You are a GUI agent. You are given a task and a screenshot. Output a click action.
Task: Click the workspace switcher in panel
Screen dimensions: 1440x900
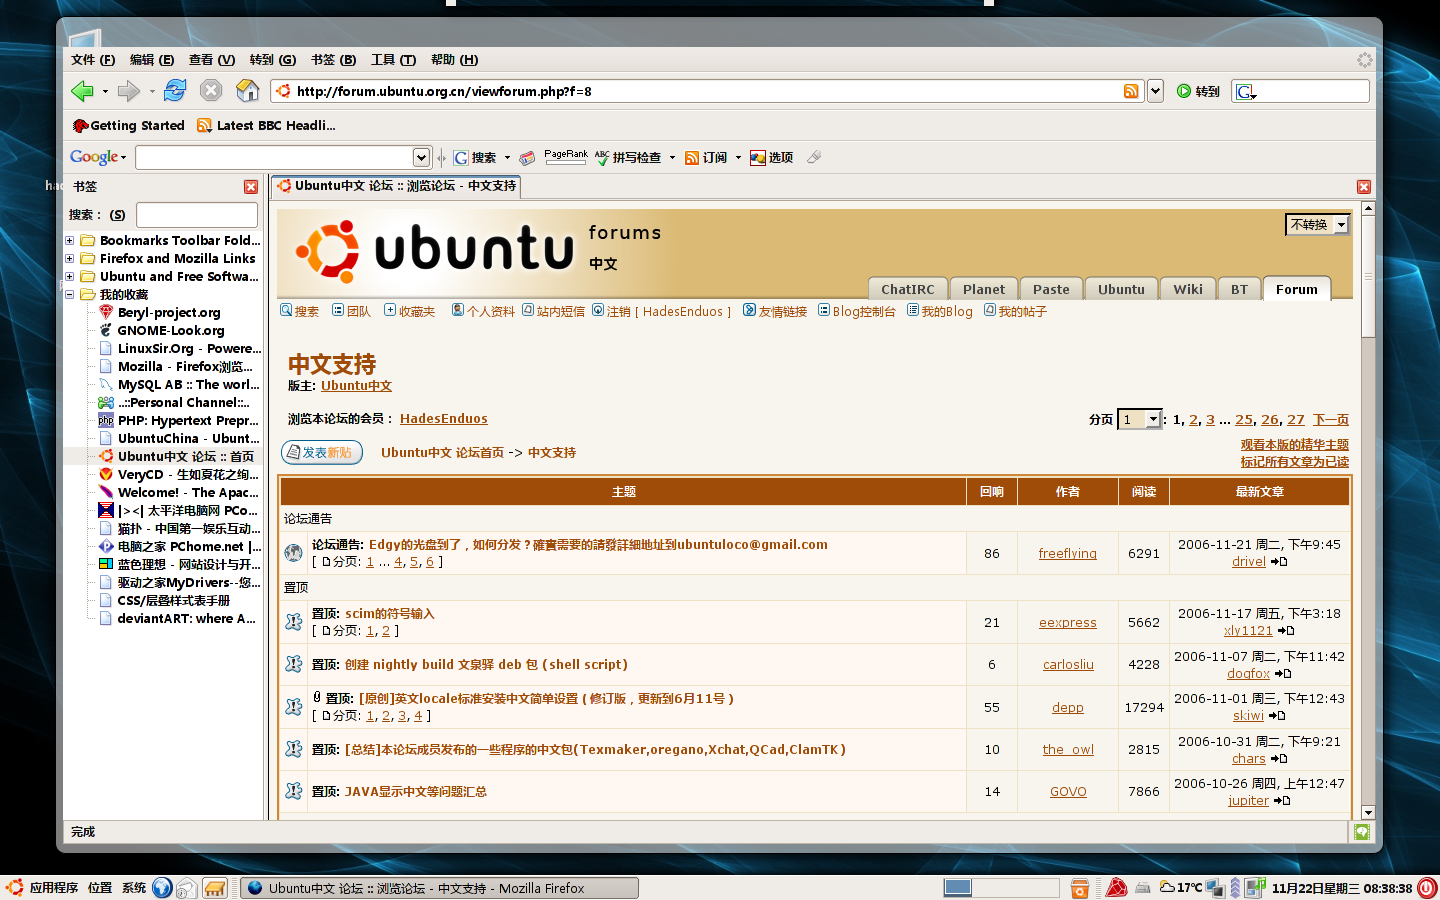click(x=1001, y=888)
